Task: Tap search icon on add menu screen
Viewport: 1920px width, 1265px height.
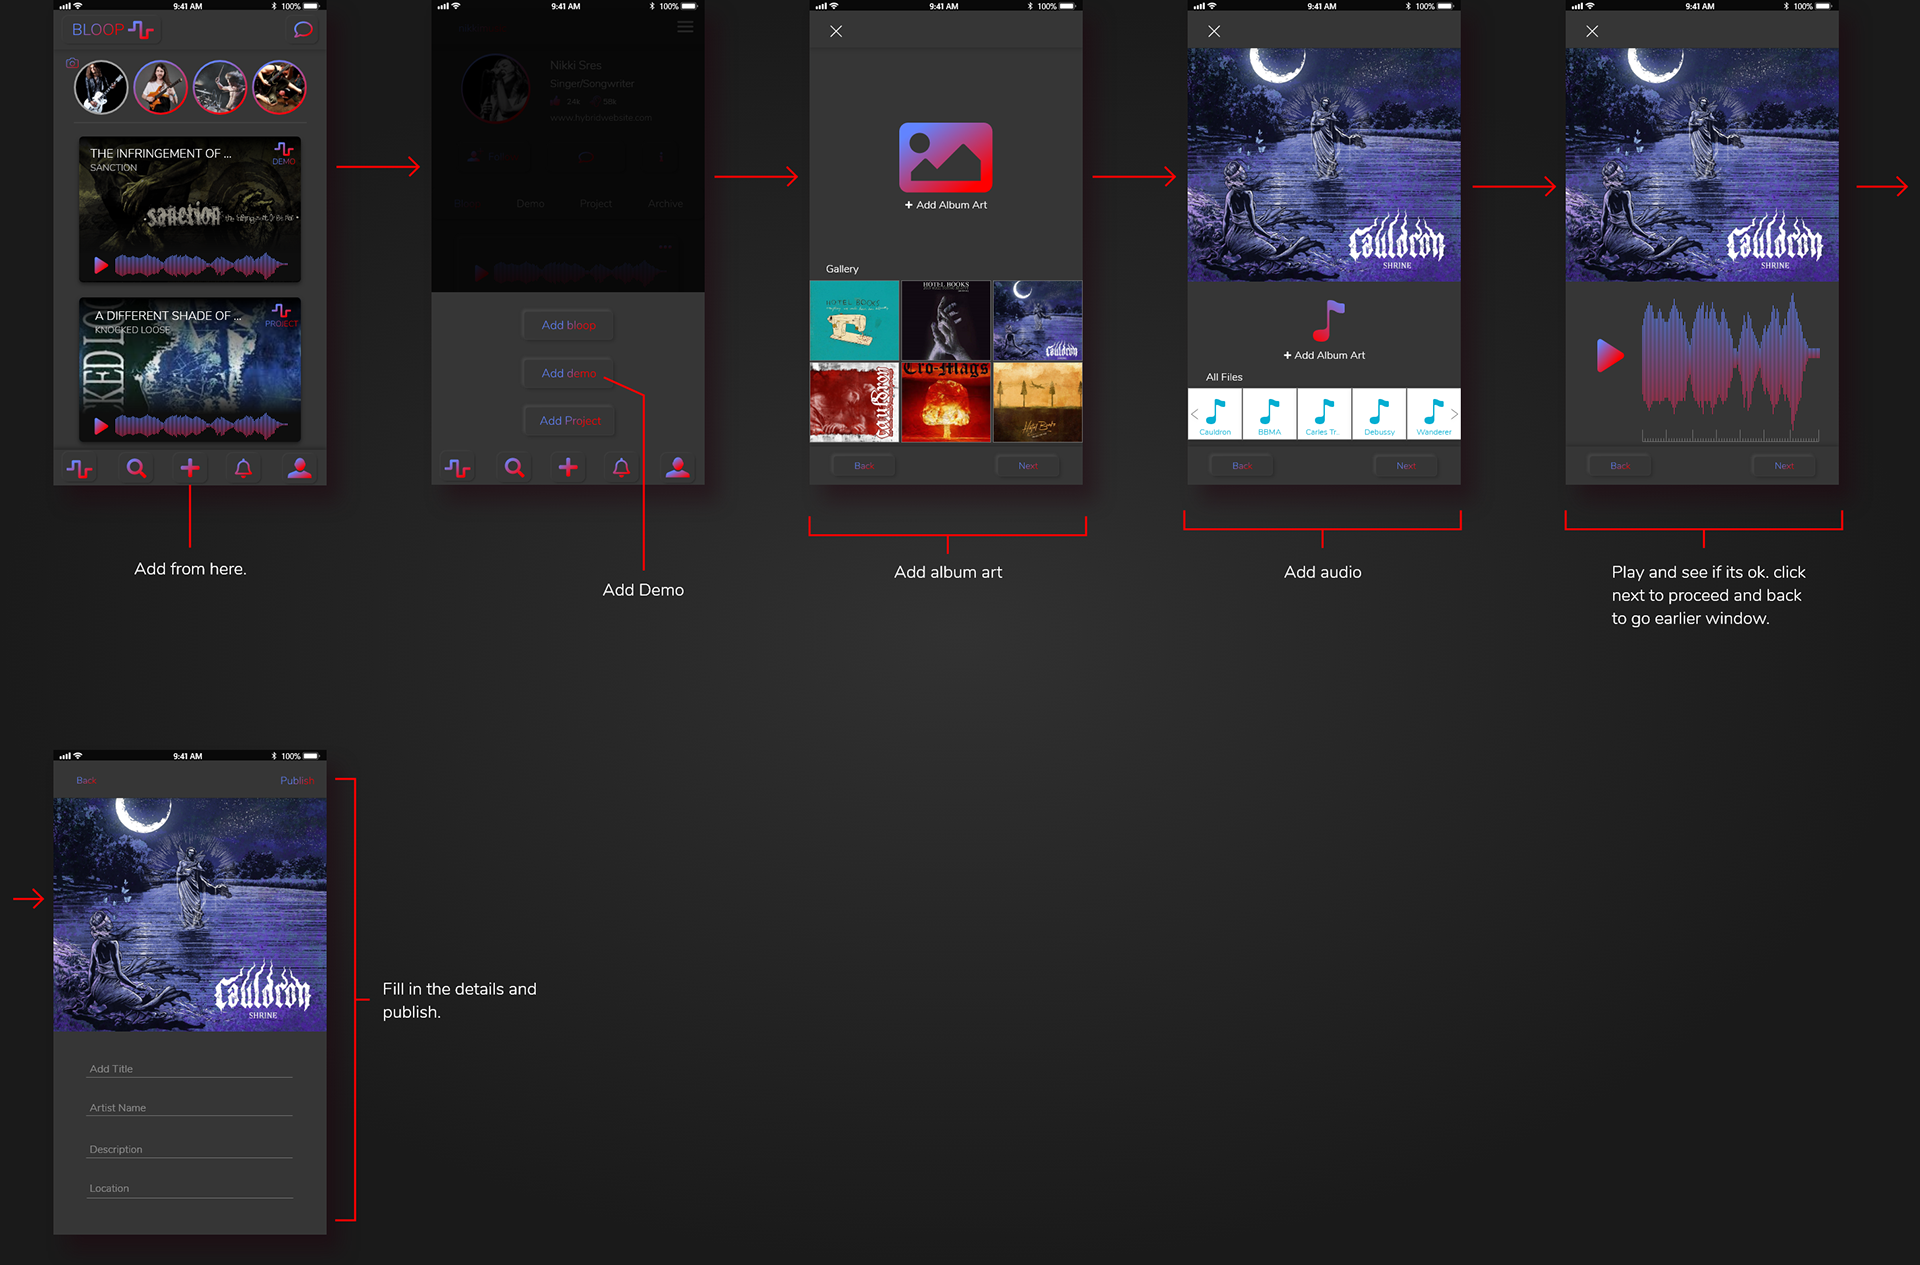Action: (x=514, y=468)
